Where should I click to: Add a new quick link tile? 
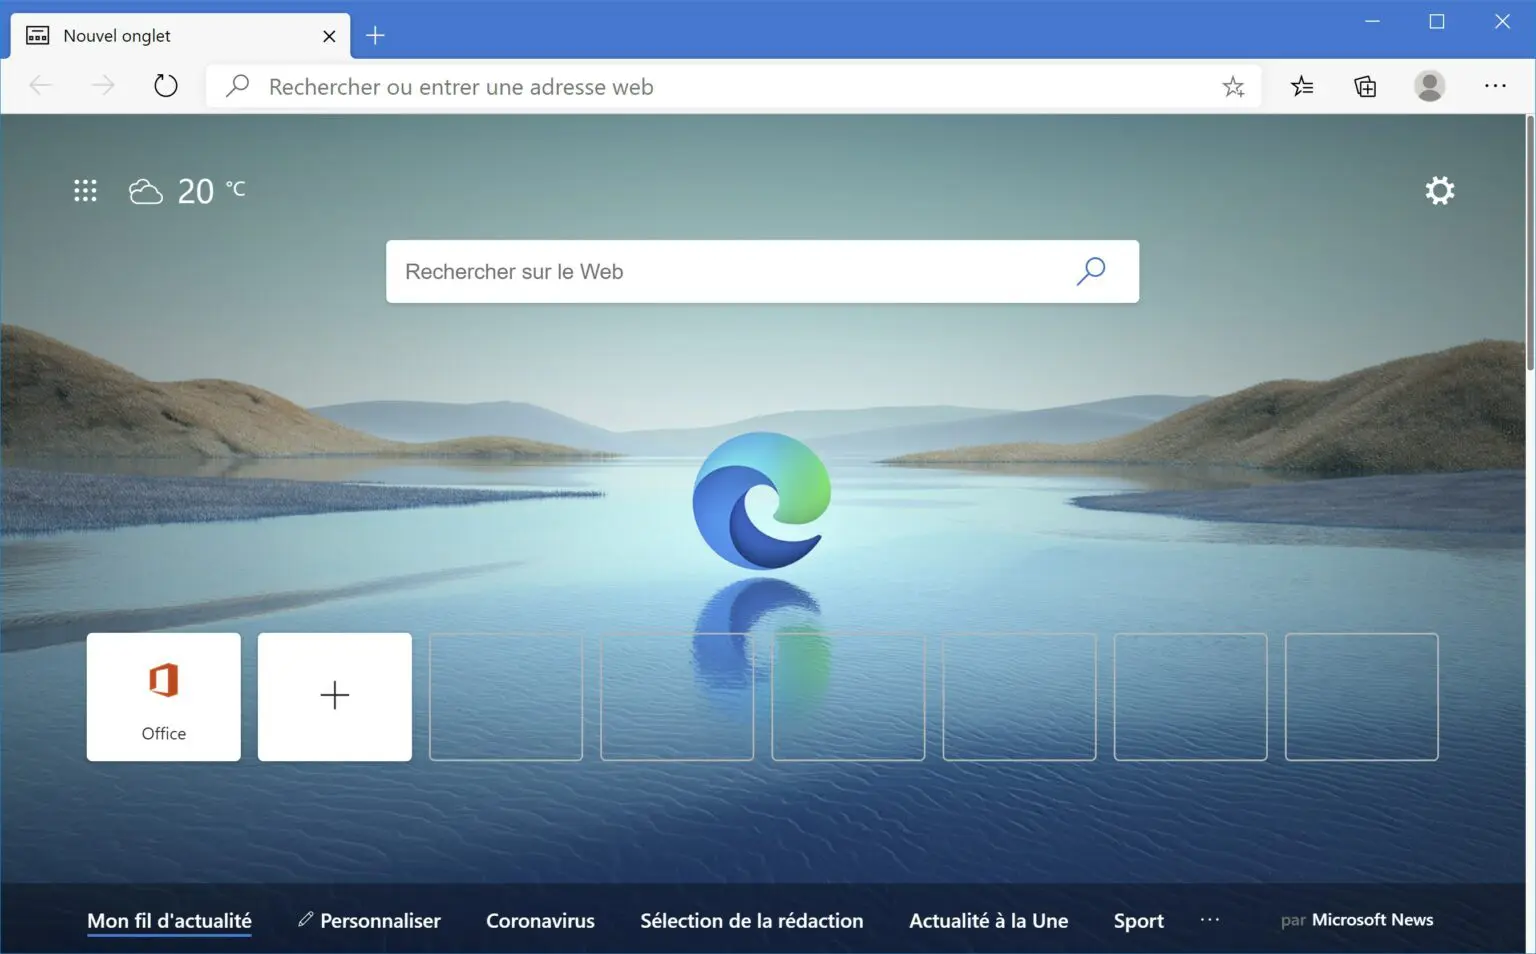point(335,697)
